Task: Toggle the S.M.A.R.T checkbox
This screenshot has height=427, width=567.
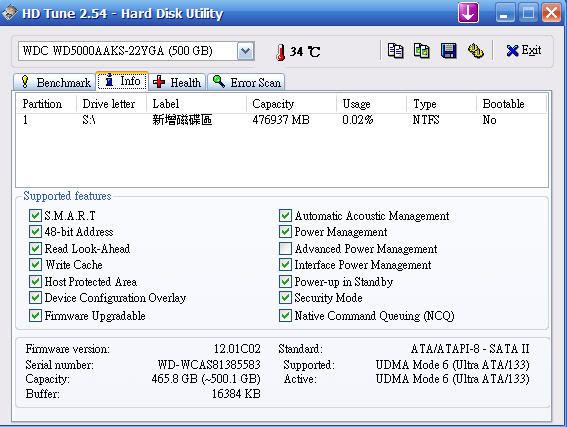Action: point(35,216)
